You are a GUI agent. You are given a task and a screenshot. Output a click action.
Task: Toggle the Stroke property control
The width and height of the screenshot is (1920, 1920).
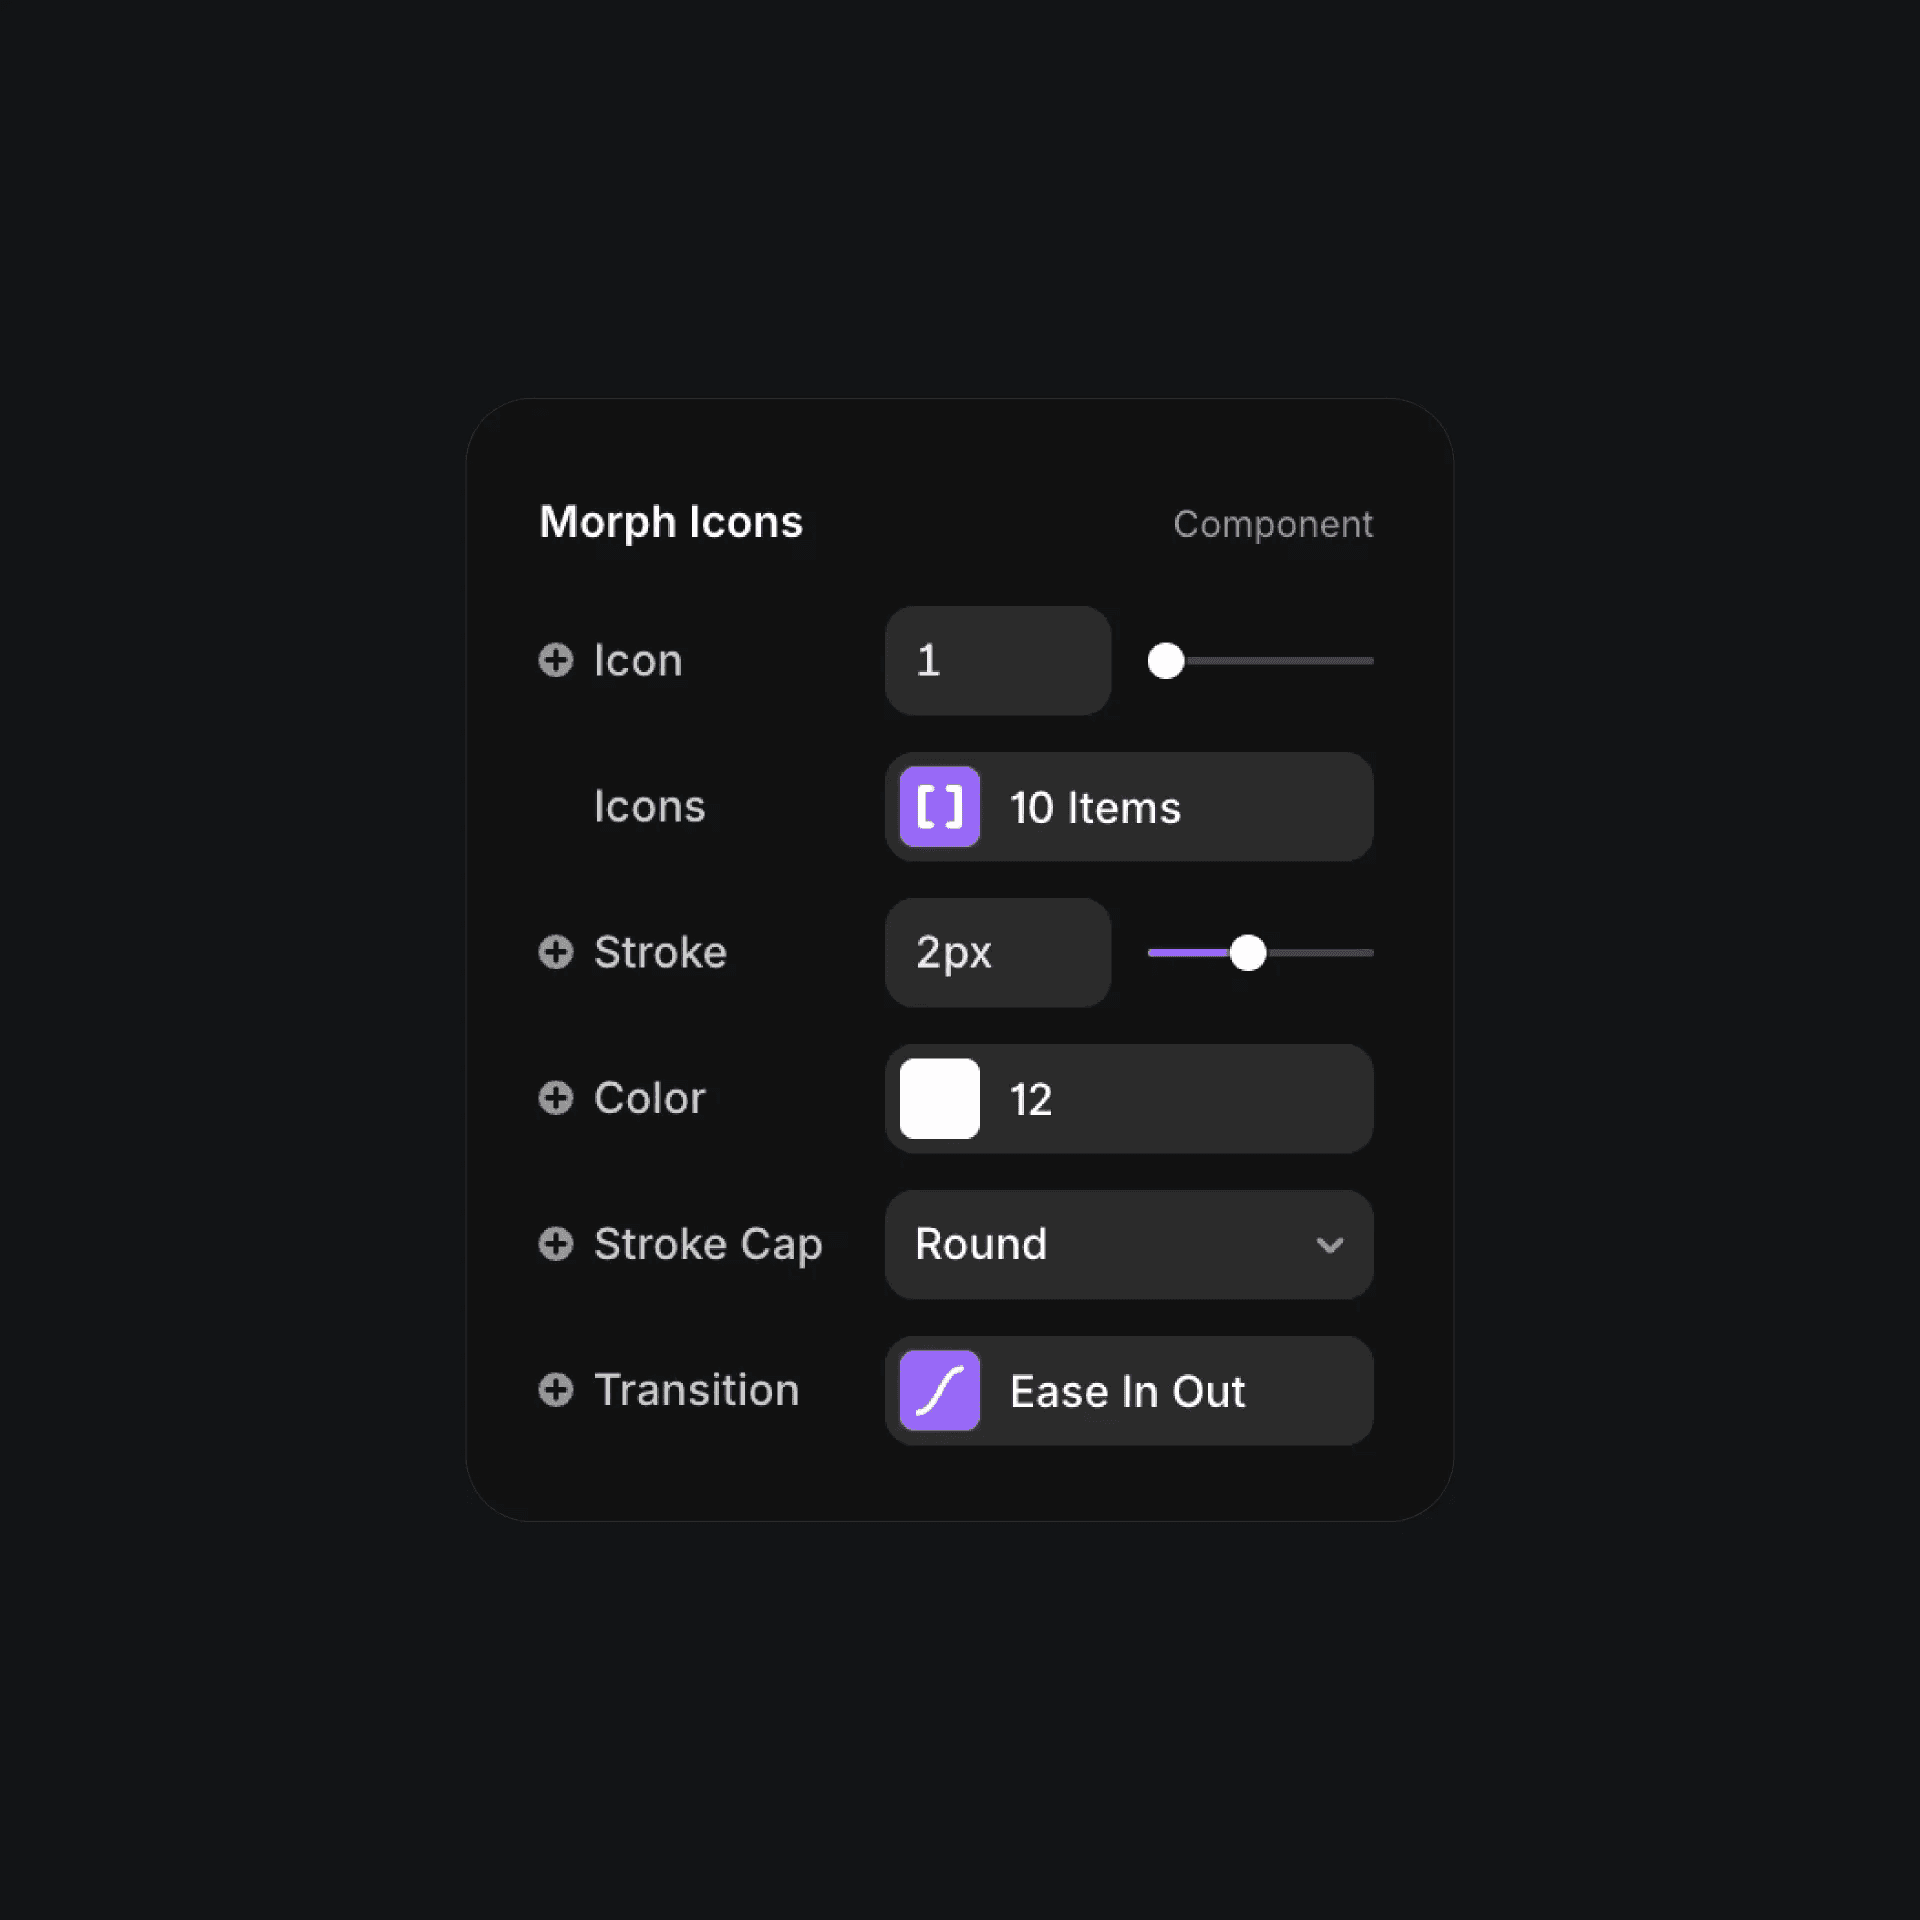556,952
